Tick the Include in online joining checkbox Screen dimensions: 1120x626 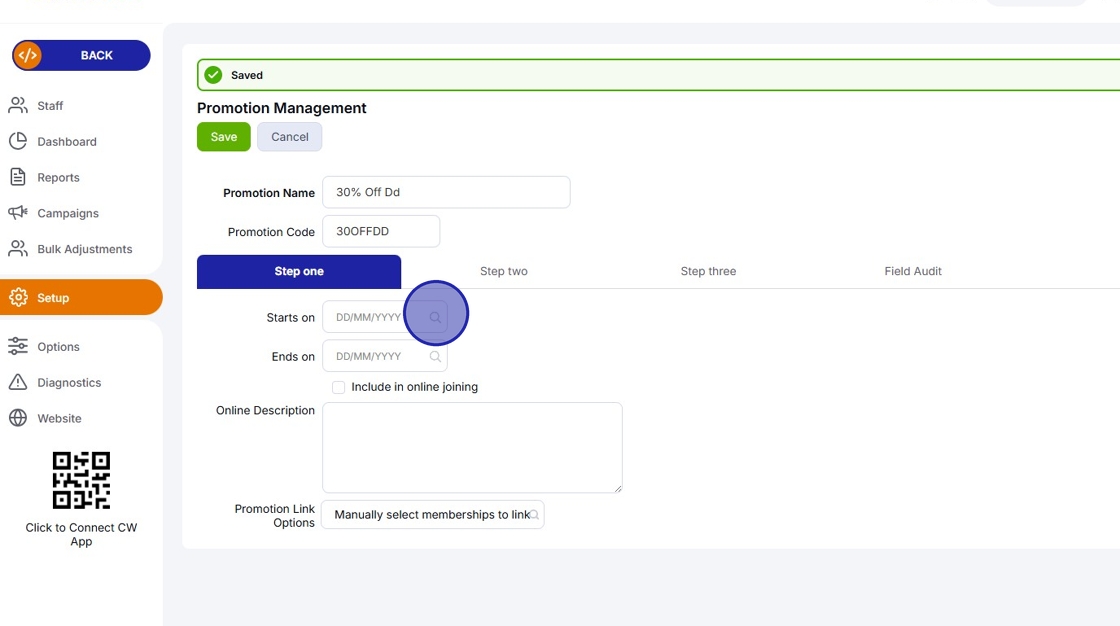point(339,387)
